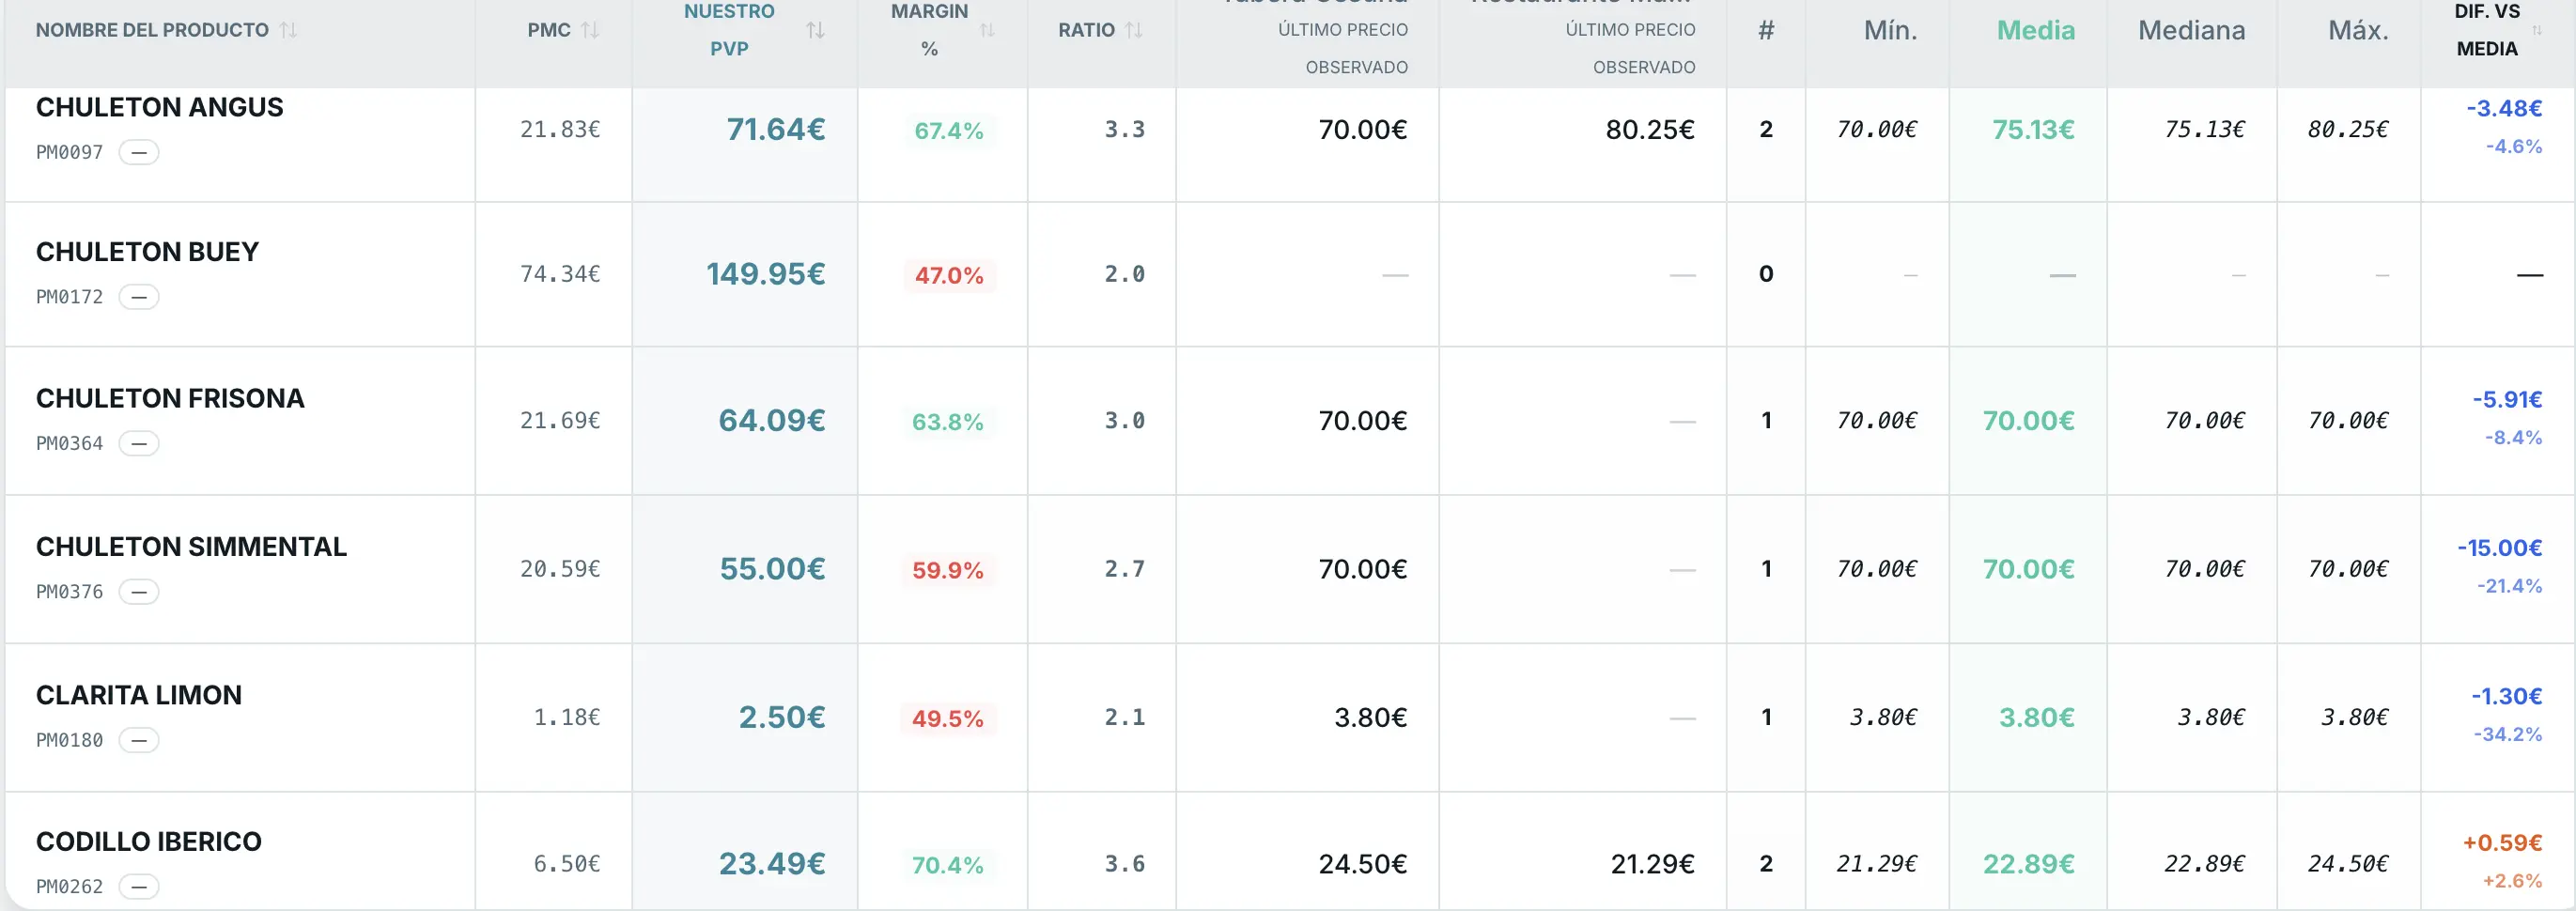Click the 3.6 ratio value
The height and width of the screenshot is (911, 2576).
(1124, 864)
